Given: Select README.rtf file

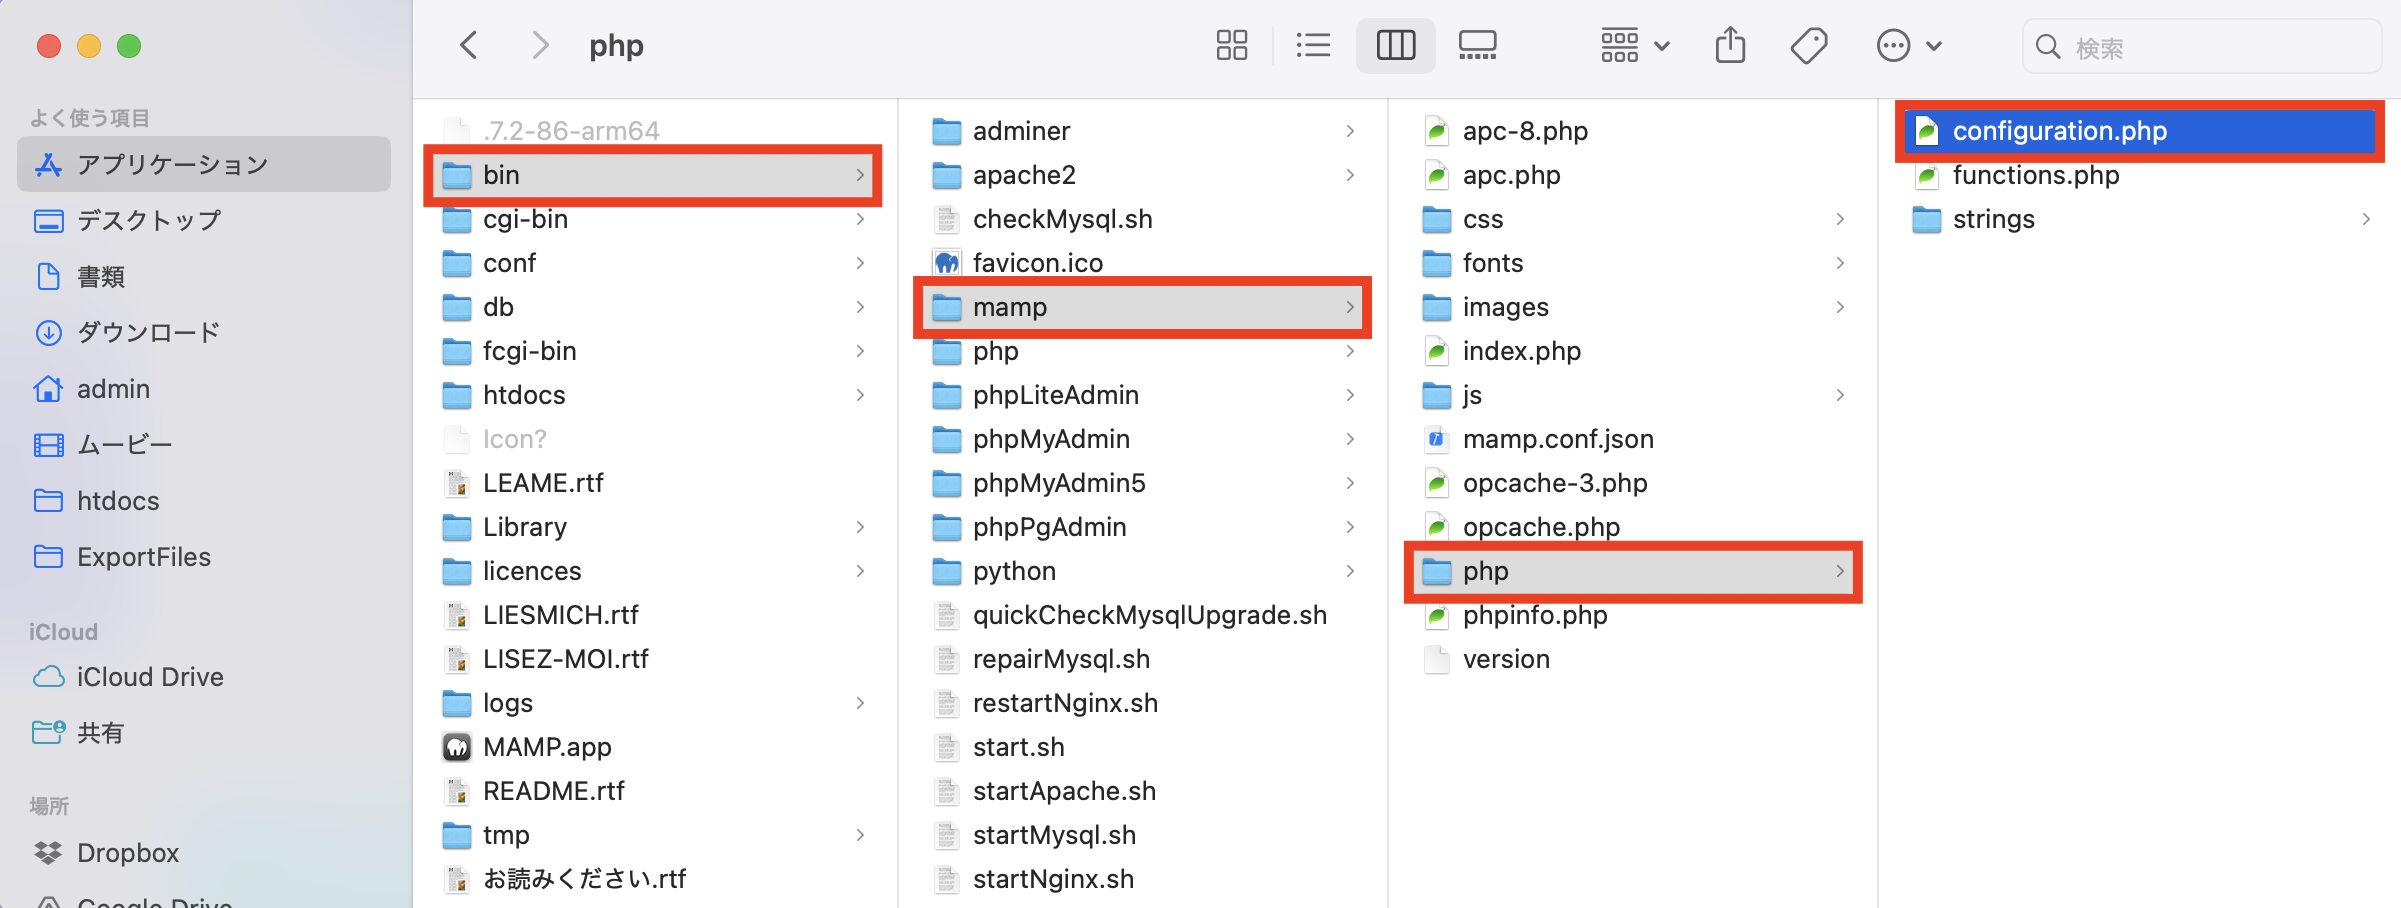Looking at the screenshot, I should (x=654, y=791).
